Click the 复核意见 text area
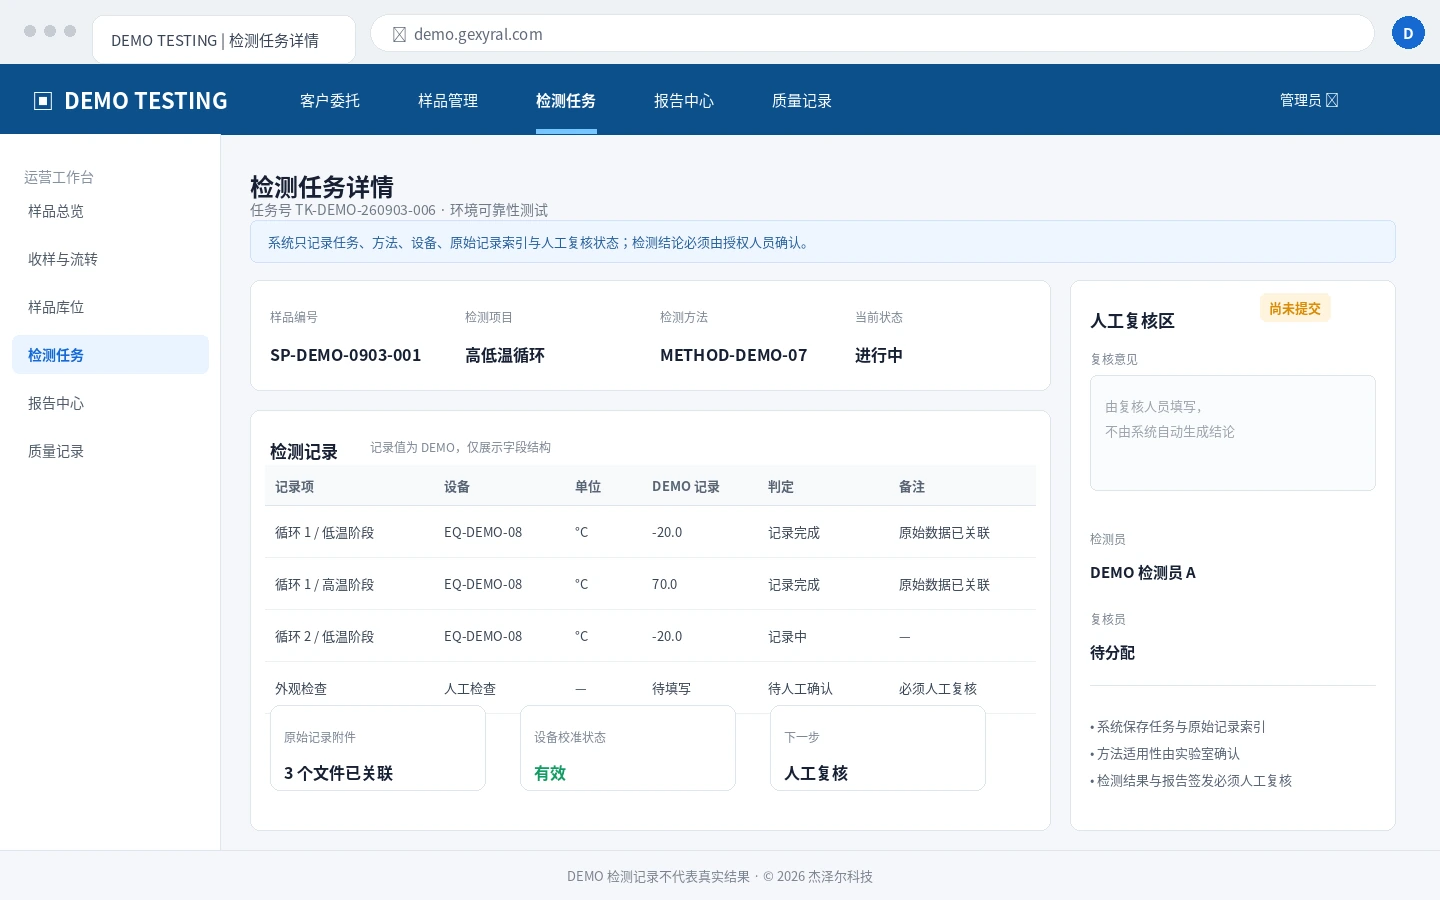The width and height of the screenshot is (1440, 900). click(x=1233, y=433)
